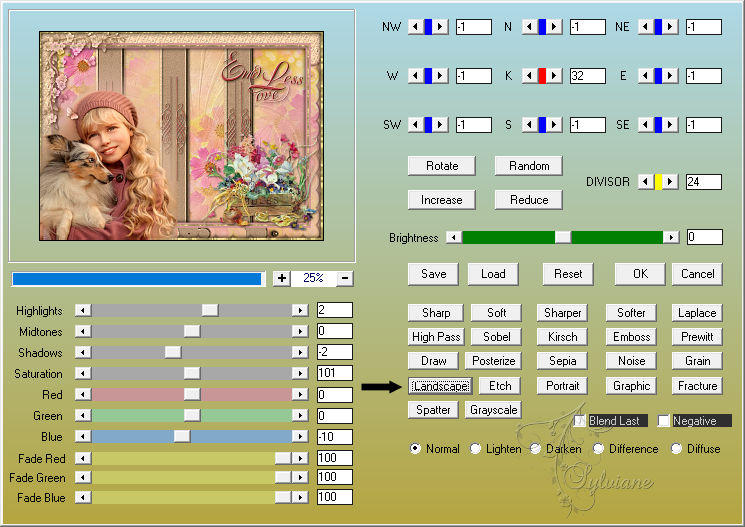Click the Highlights slider handle
The height and width of the screenshot is (527, 745).
coord(210,310)
